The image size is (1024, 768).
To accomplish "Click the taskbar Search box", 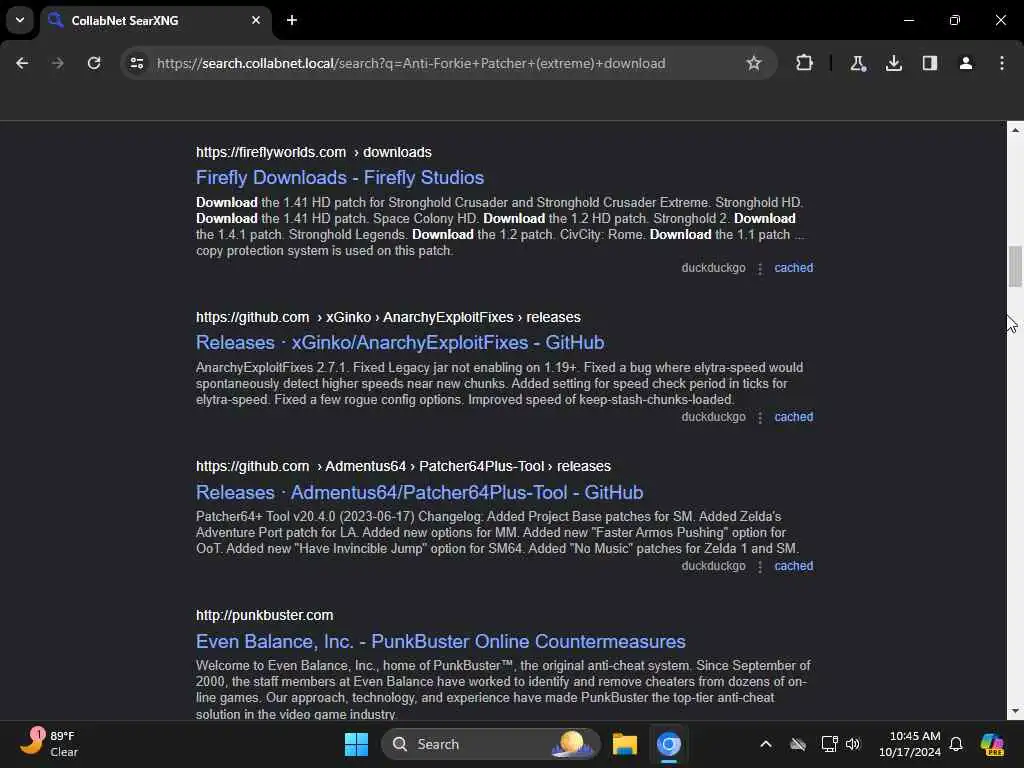I will (490, 744).
